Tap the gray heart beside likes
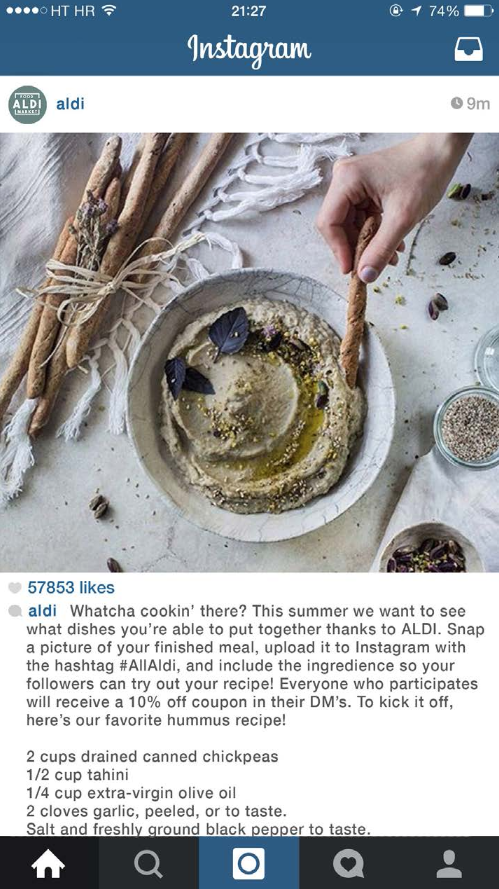The image size is (499, 889). point(15,587)
